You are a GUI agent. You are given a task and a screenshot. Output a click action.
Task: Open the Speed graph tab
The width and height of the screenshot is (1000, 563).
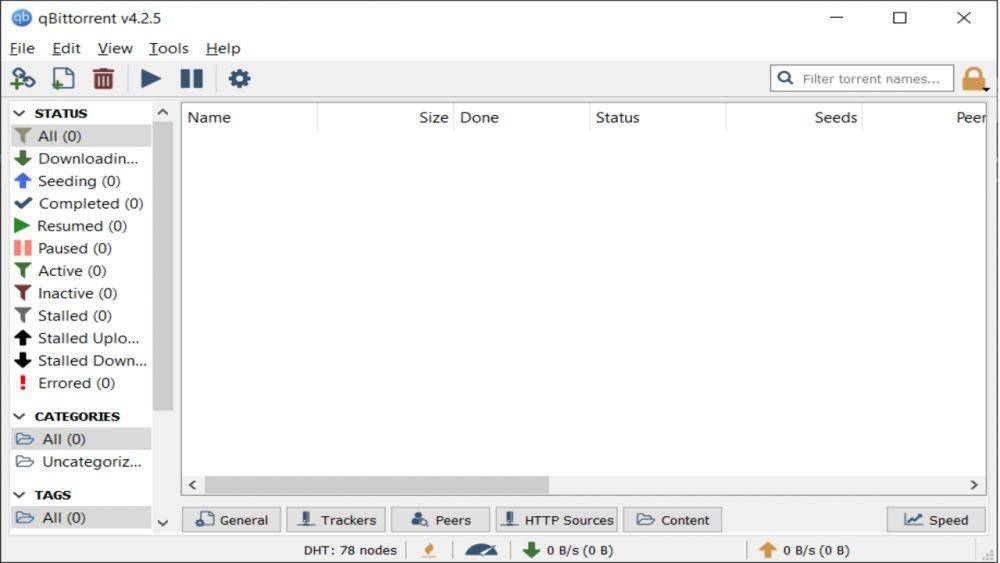936,520
